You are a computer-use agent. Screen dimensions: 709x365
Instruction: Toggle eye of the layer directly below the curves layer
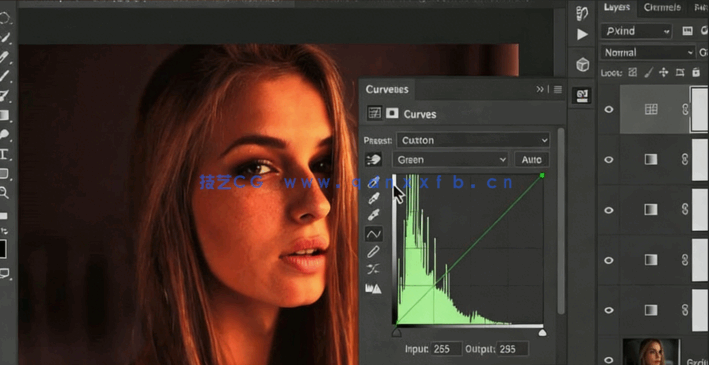pyautogui.click(x=609, y=160)
